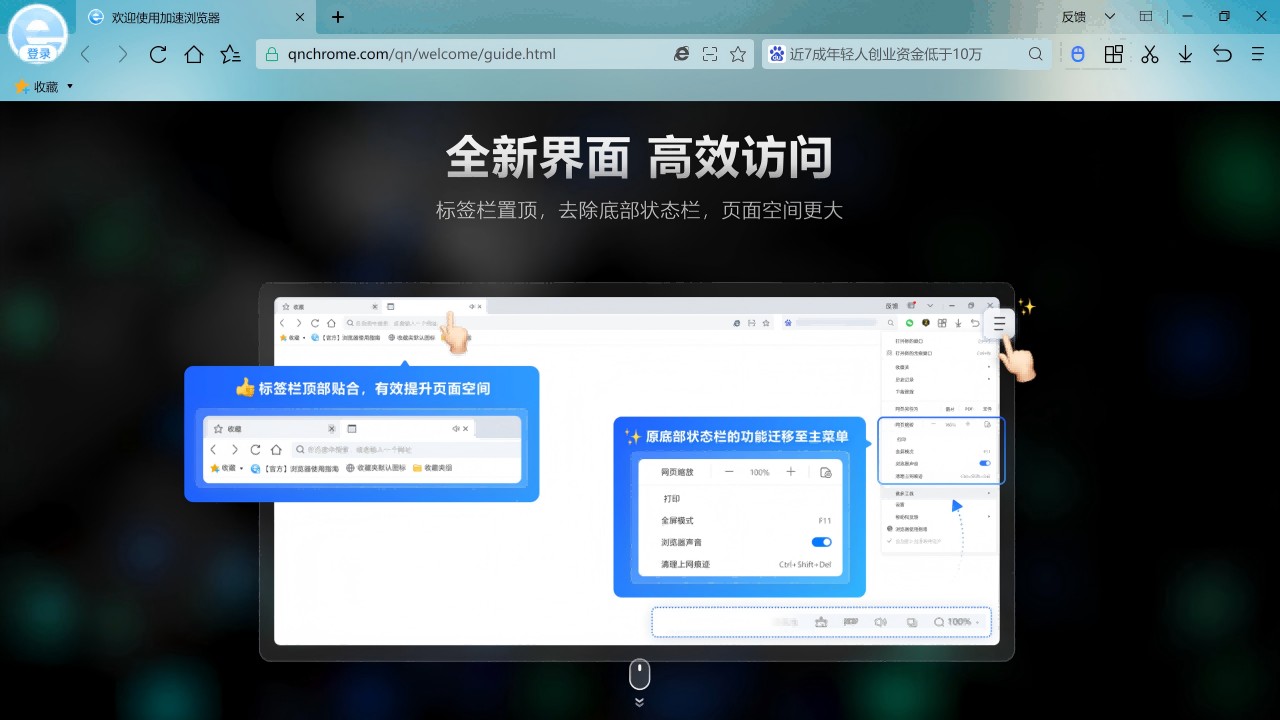Click the heading 全新界面 高效访问
Screen dimensions: 1280x720
(x=639, y=158)
